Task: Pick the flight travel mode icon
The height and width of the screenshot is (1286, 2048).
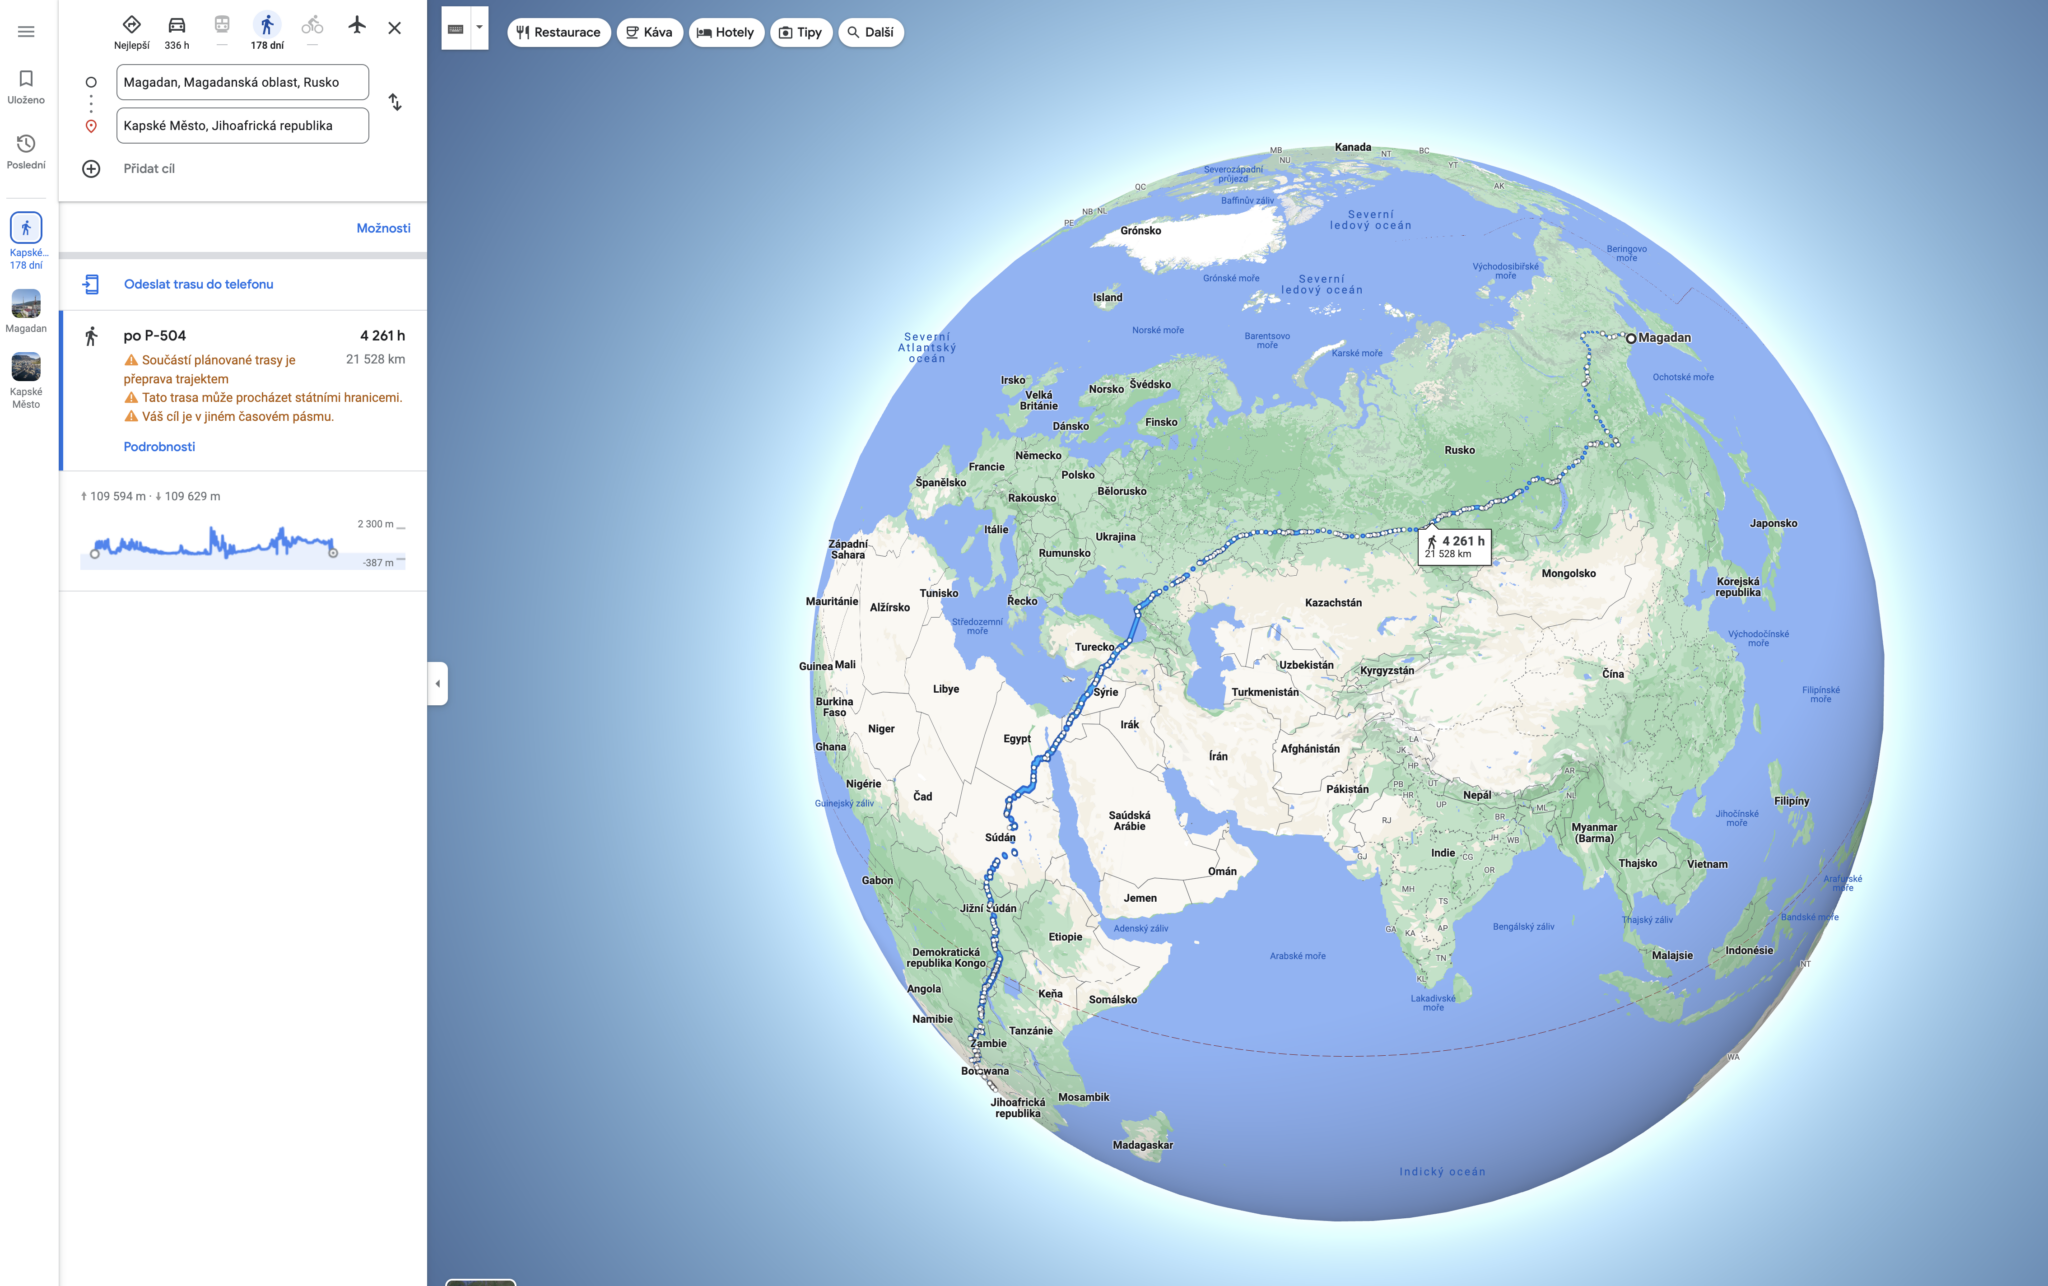Action: click(x=357, y=24)
